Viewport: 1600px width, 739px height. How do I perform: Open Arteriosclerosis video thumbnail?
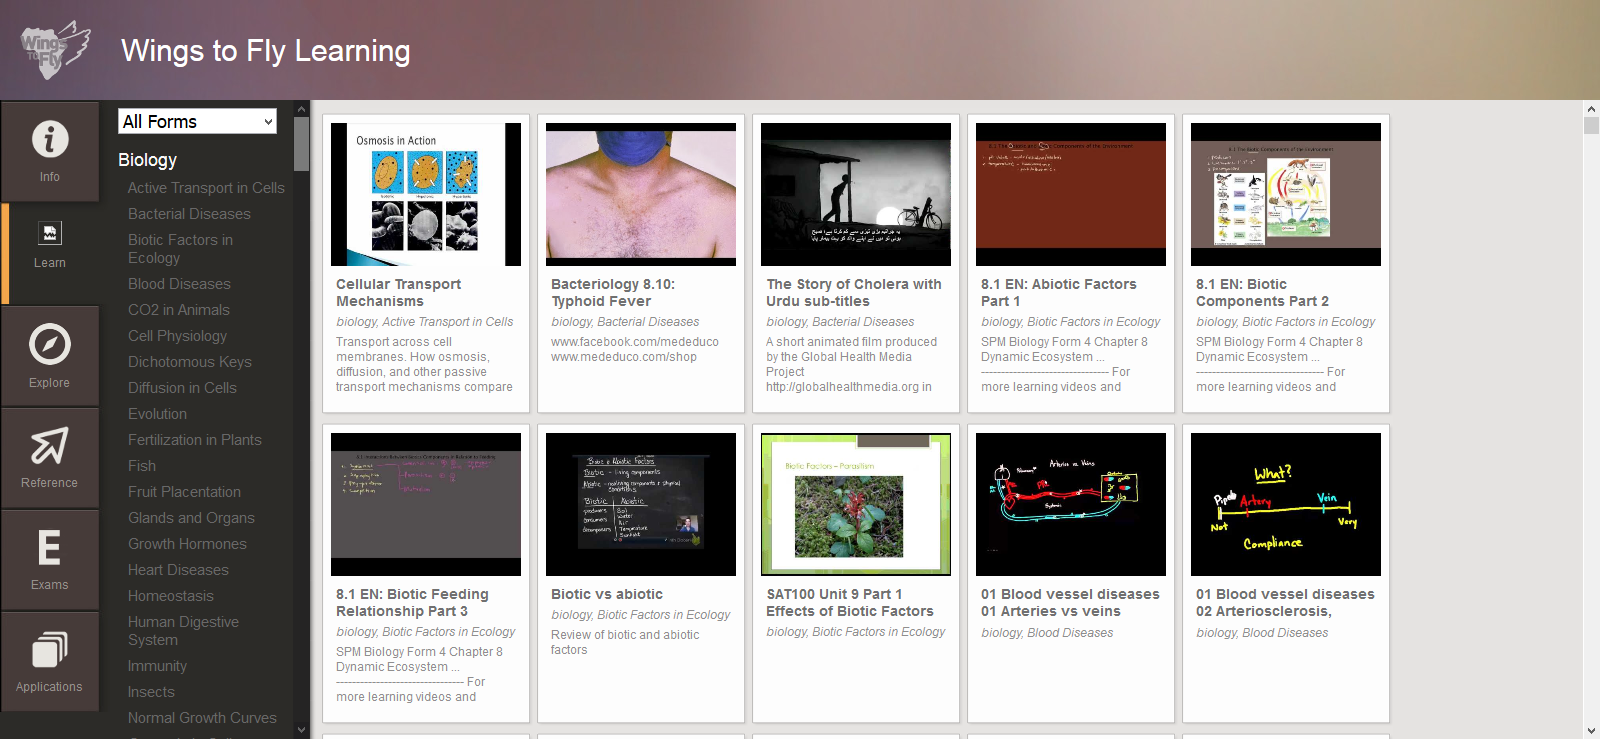[x=1286, y=504]
